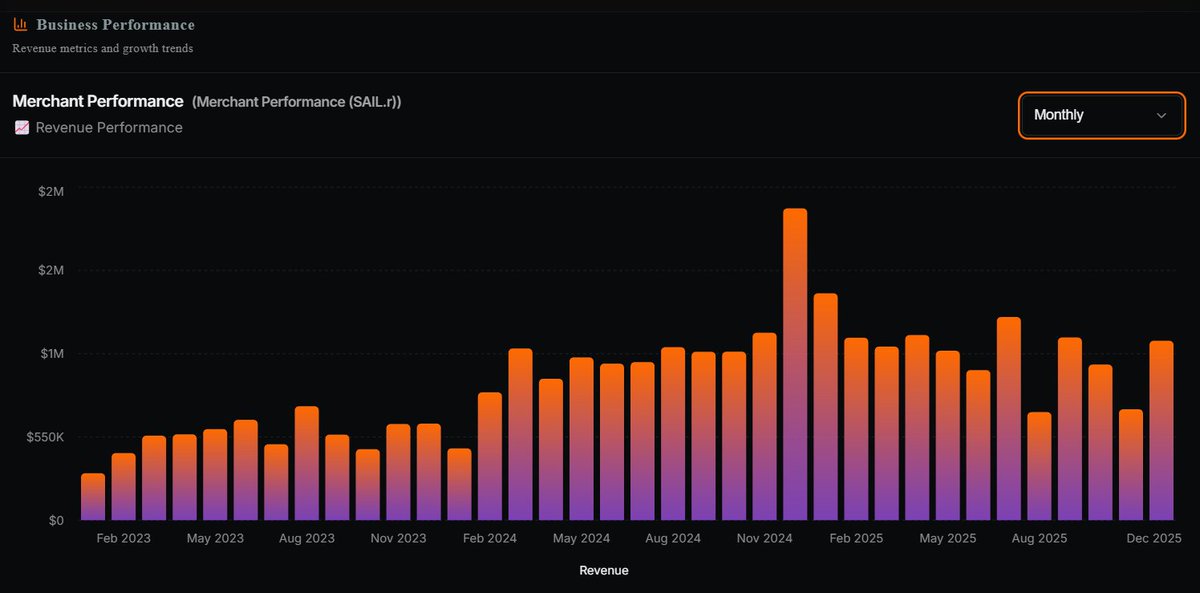Click the bar chart icon beside Business Performance
1200x593 pixels.
(20, 24)
